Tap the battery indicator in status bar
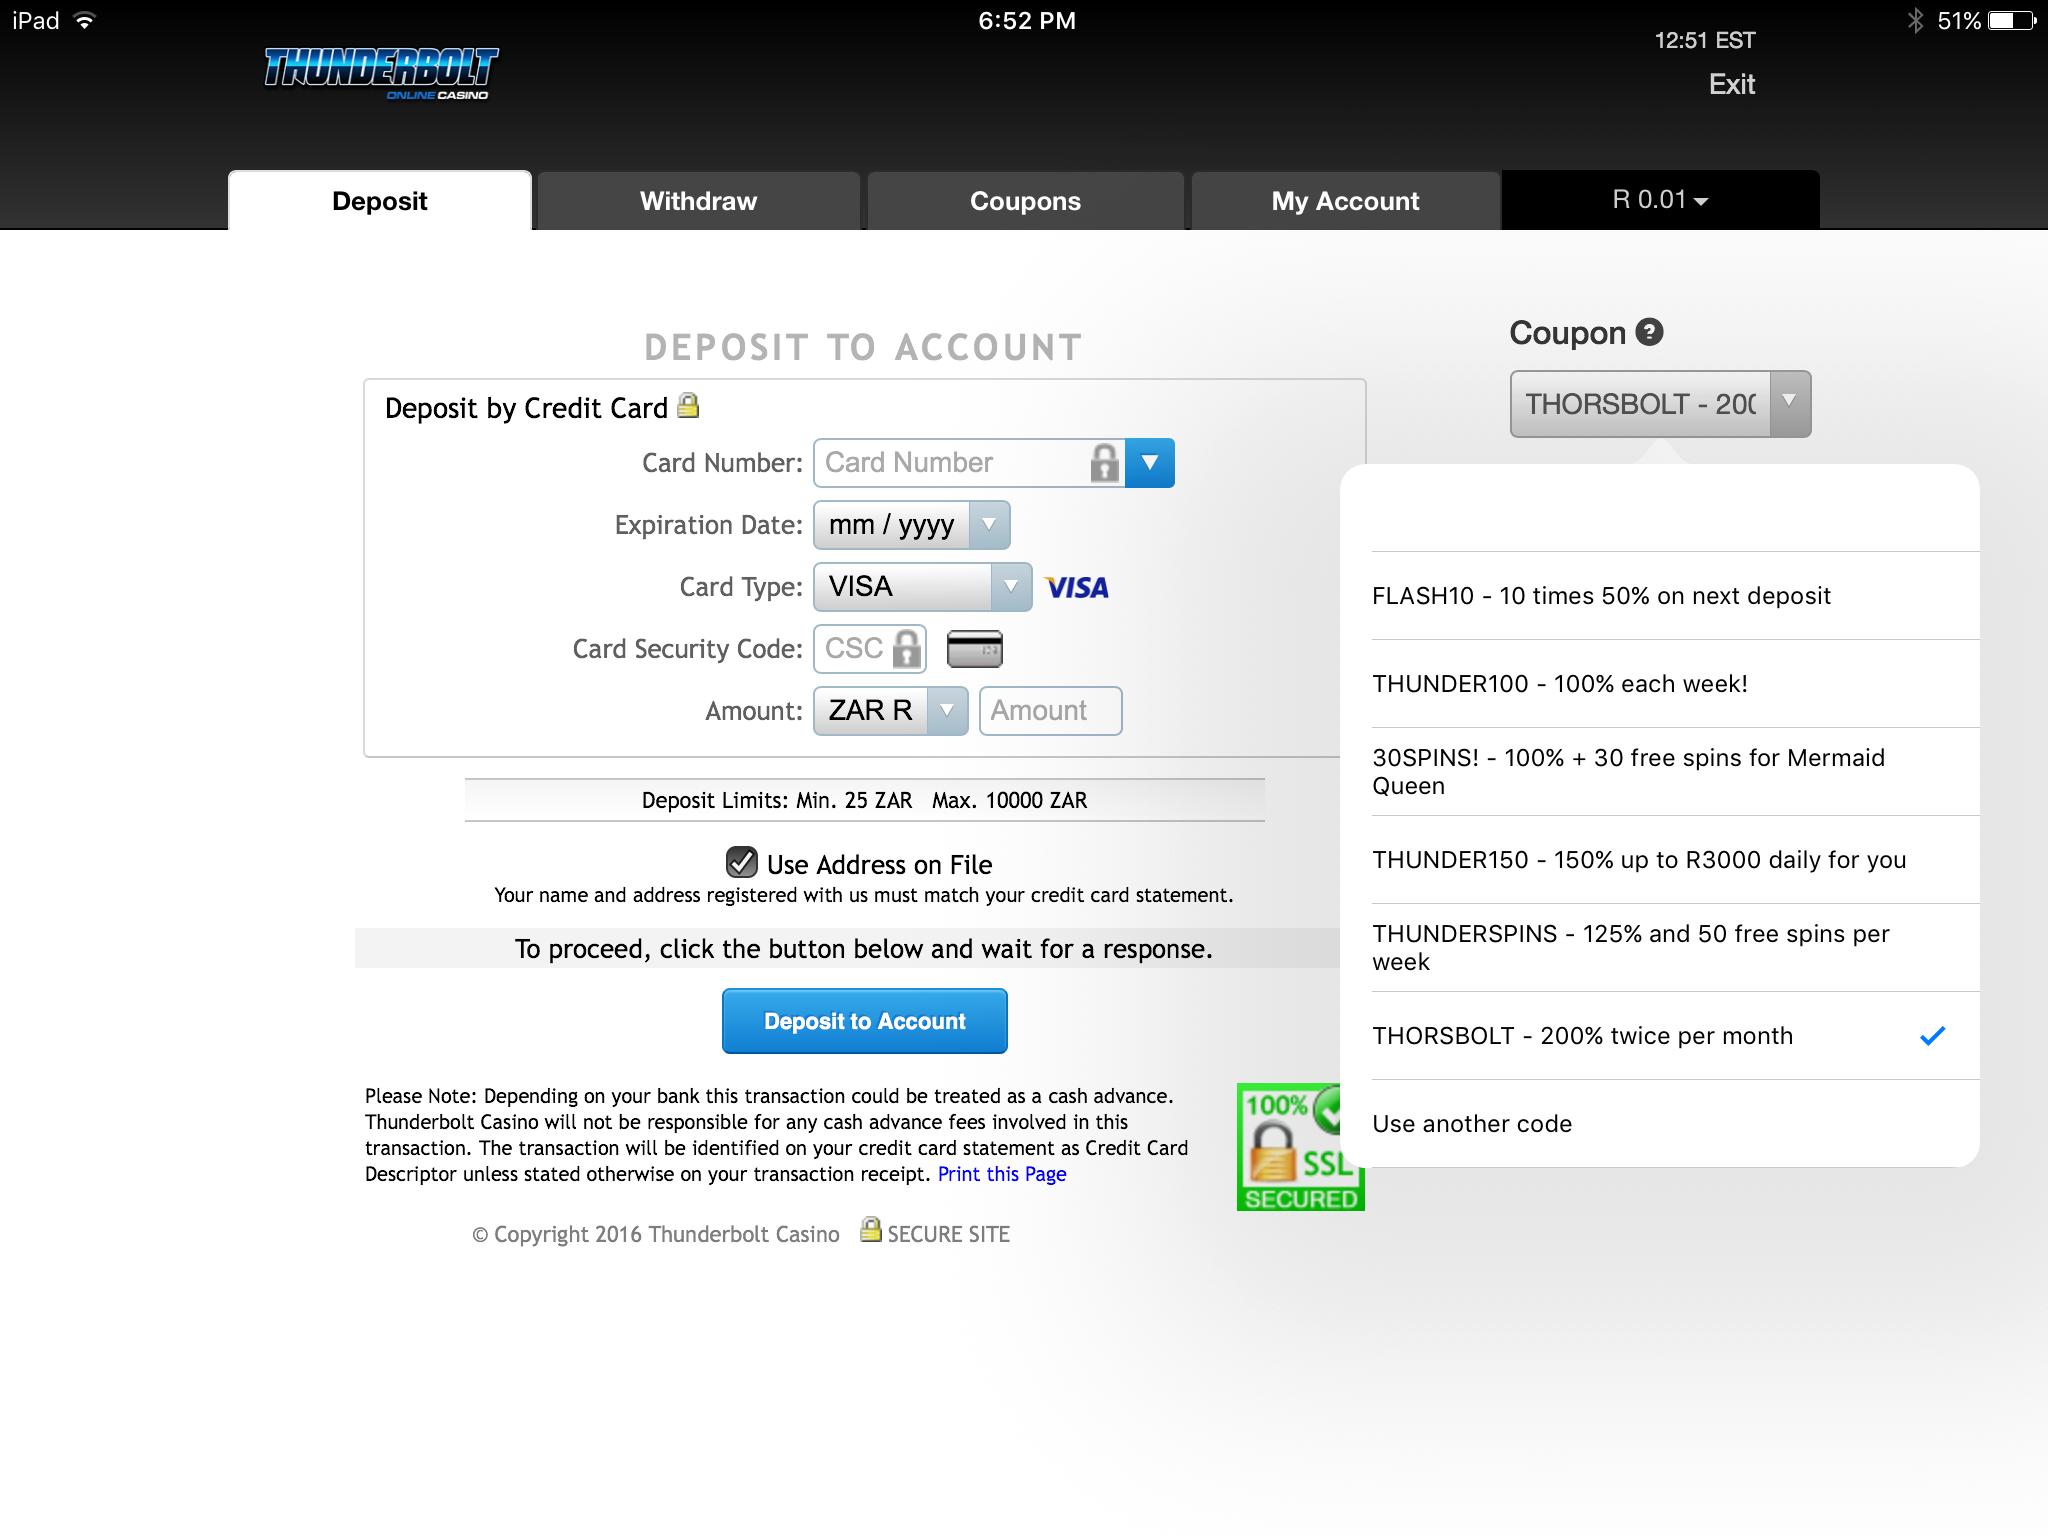This screenshot has width=2048, height=1536. [x=2010, y=20]
